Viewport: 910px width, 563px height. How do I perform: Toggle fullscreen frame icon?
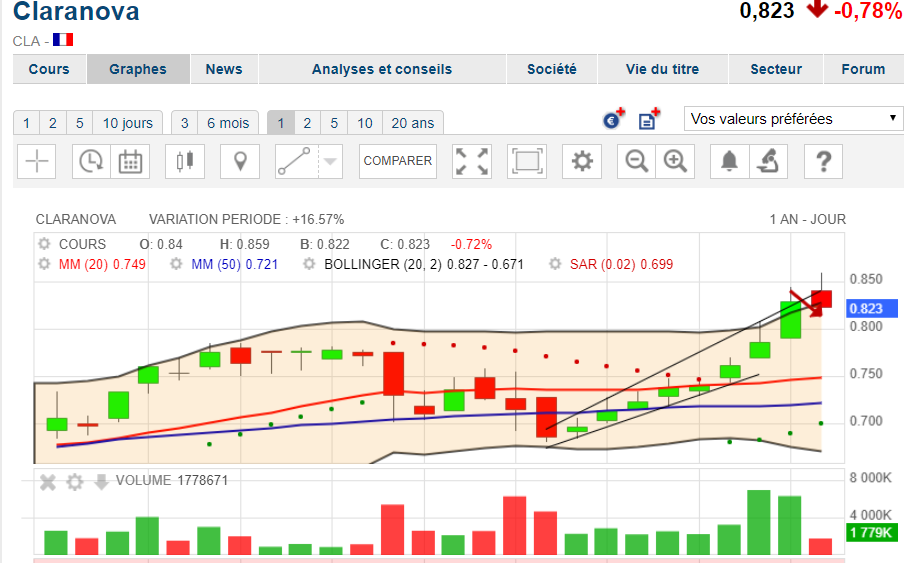tap(526, 161)
